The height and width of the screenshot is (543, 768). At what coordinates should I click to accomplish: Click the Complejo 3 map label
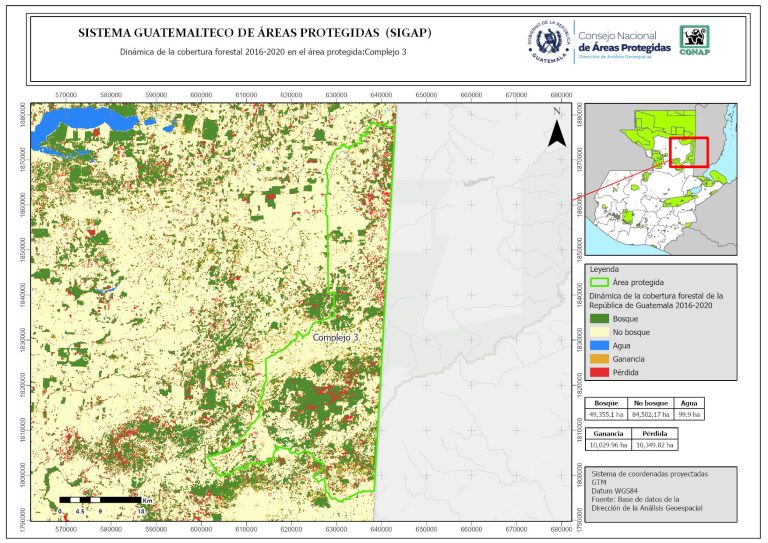click(x=335, y=338)
